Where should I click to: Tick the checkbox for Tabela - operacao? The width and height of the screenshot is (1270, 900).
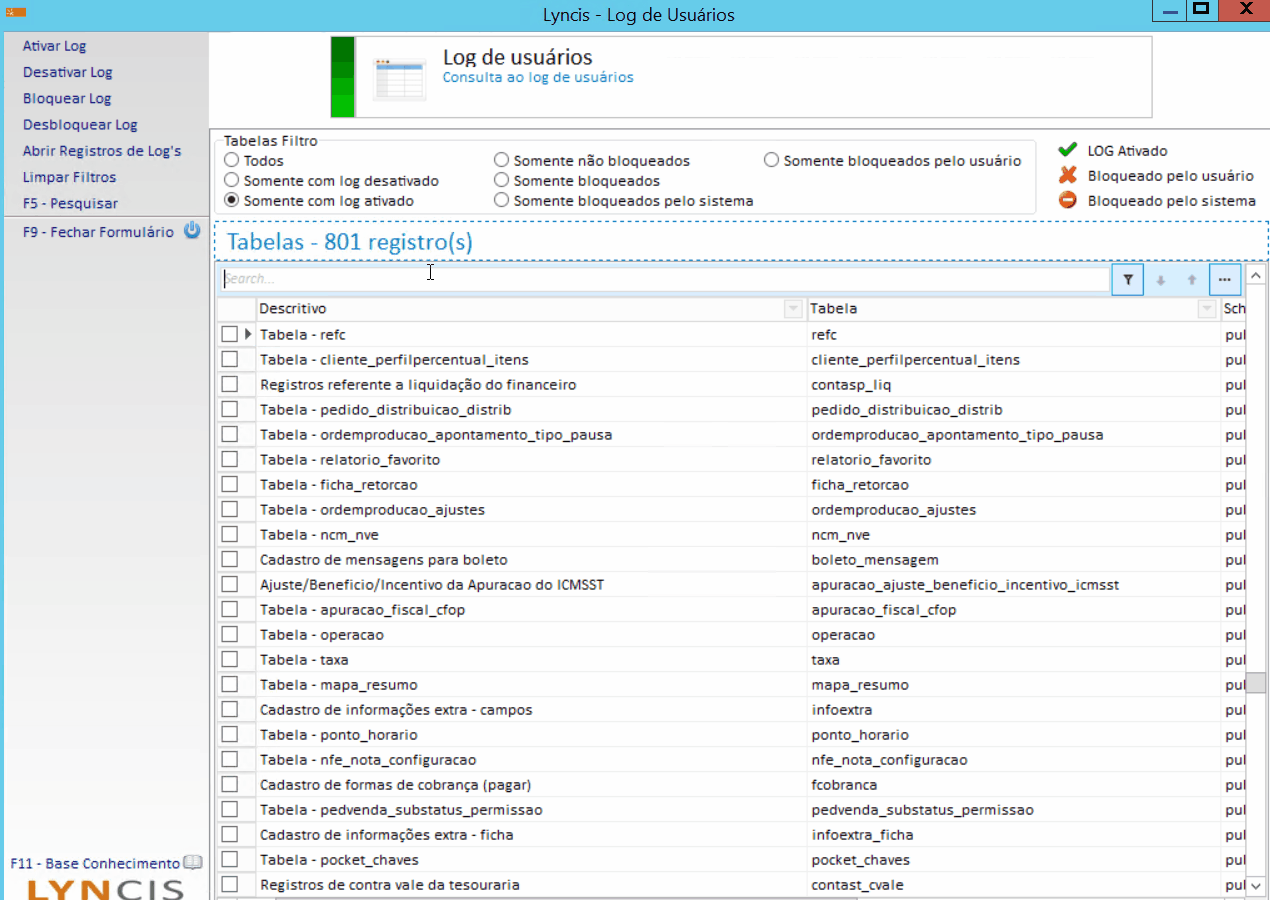pyautogui.click(x=230, y=635)
